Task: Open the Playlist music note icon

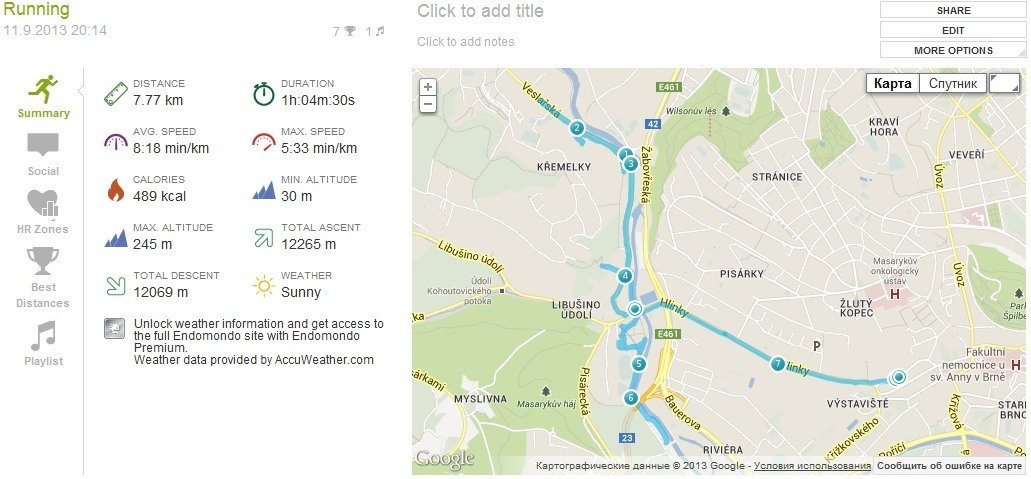Action: tap(43, 336)
